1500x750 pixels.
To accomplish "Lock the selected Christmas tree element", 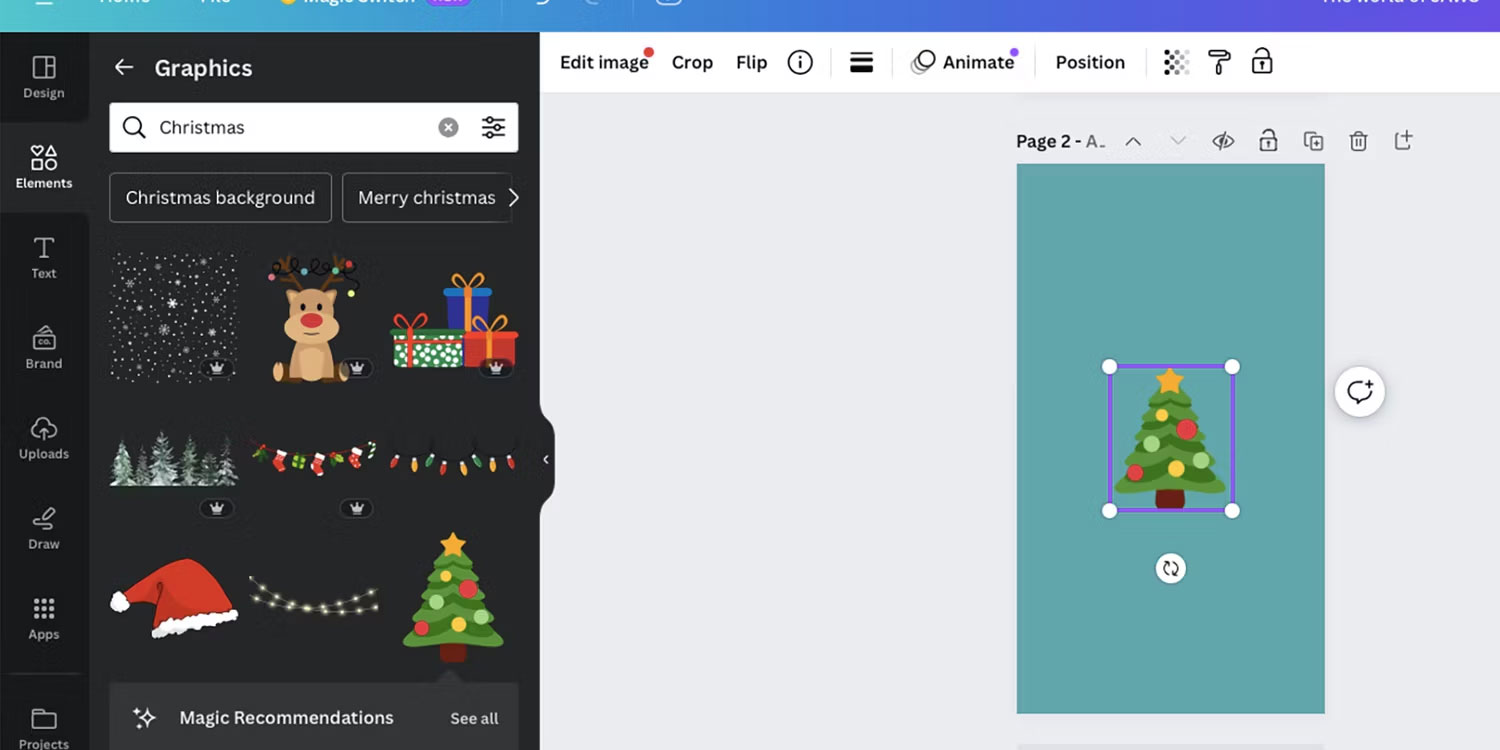I will tap(1261, 61).
